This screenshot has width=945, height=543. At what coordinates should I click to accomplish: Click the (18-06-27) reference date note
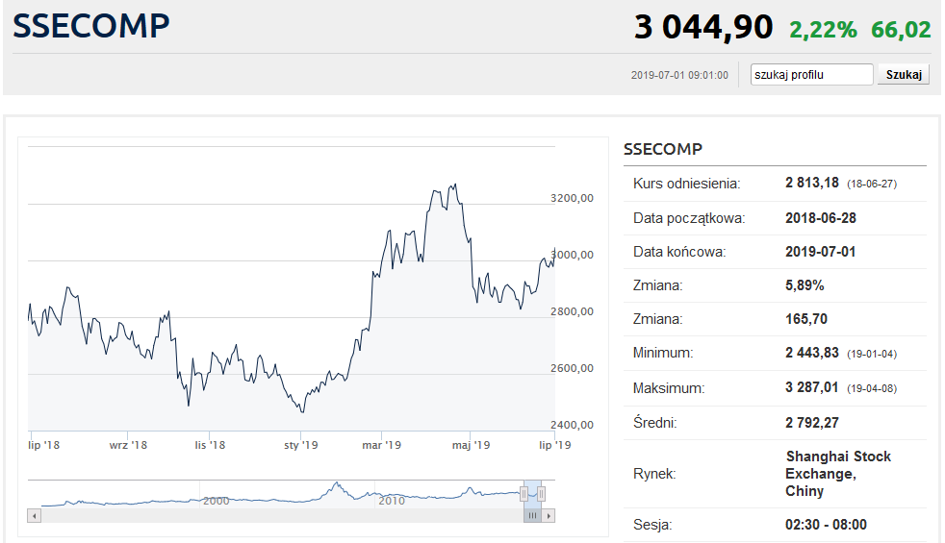click(x=871, y=184)
